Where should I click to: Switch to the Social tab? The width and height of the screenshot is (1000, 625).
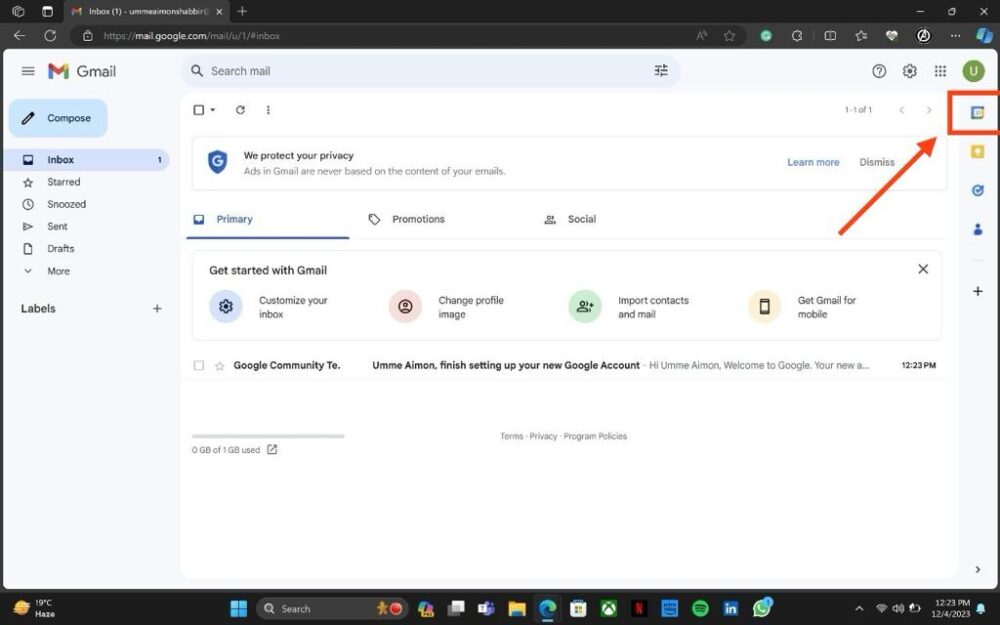(x=570, y=219)
